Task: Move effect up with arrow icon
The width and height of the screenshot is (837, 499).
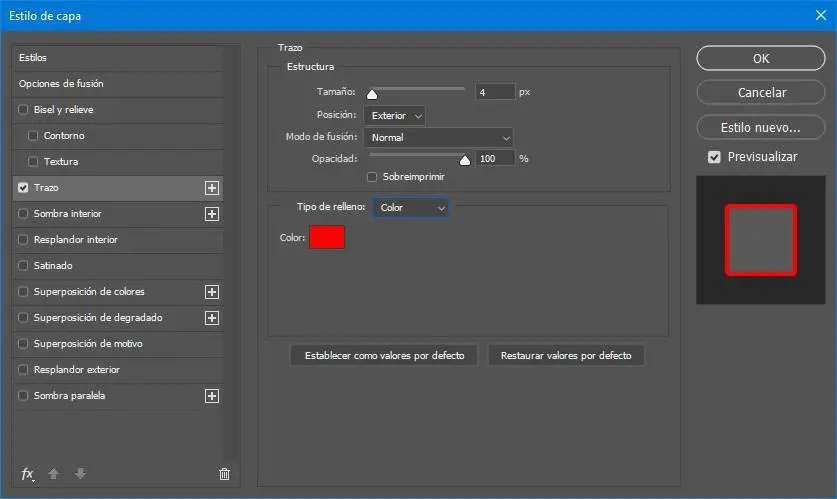Action: [53, 473]
